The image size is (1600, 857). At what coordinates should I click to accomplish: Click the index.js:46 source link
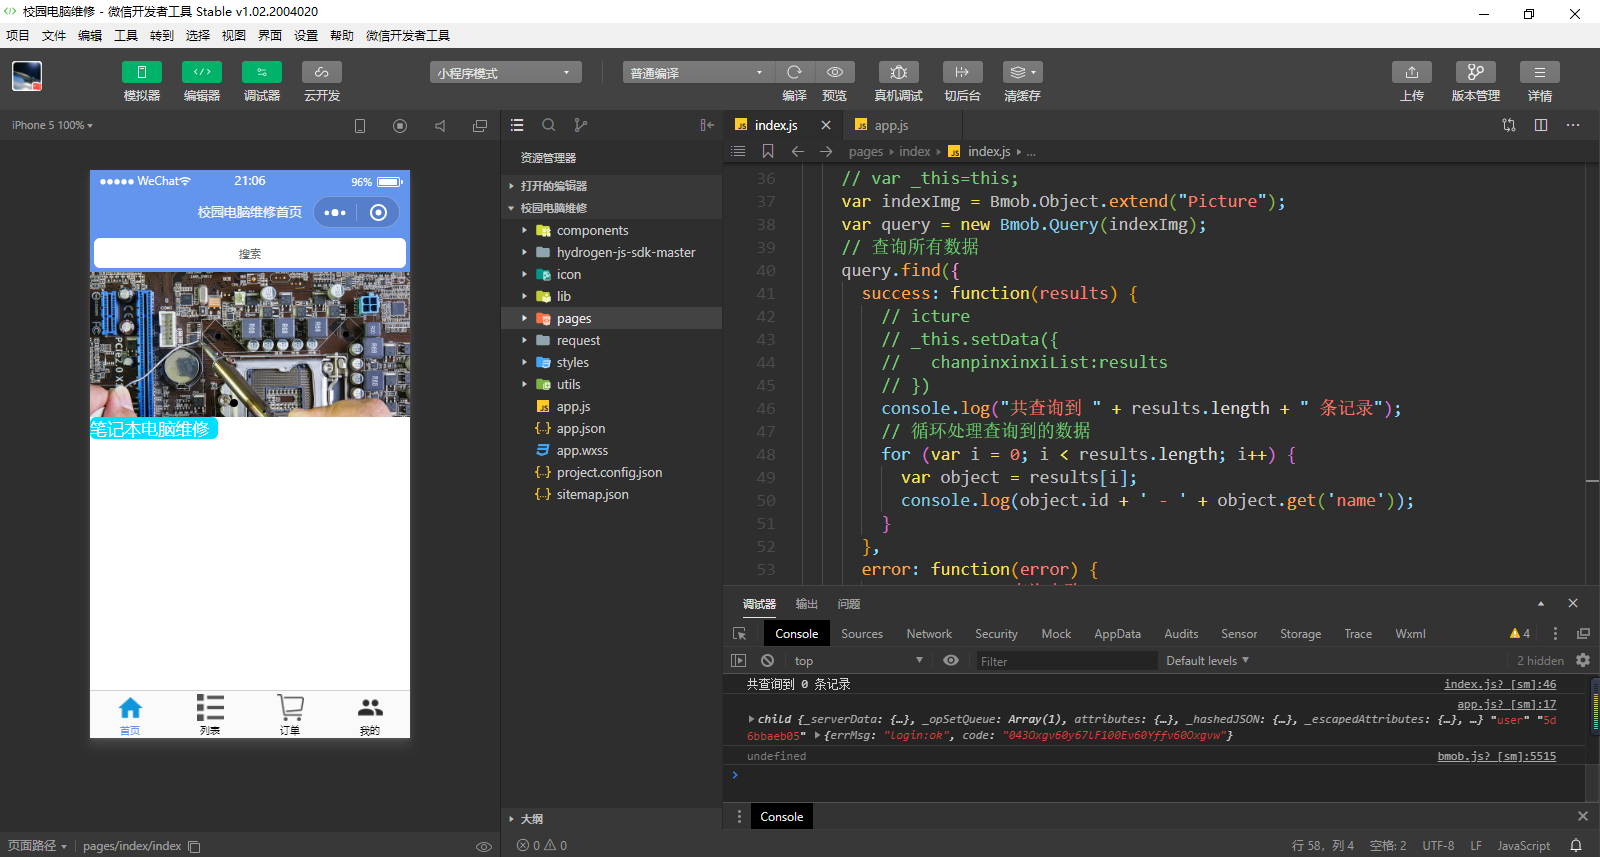coord(1499,684)
